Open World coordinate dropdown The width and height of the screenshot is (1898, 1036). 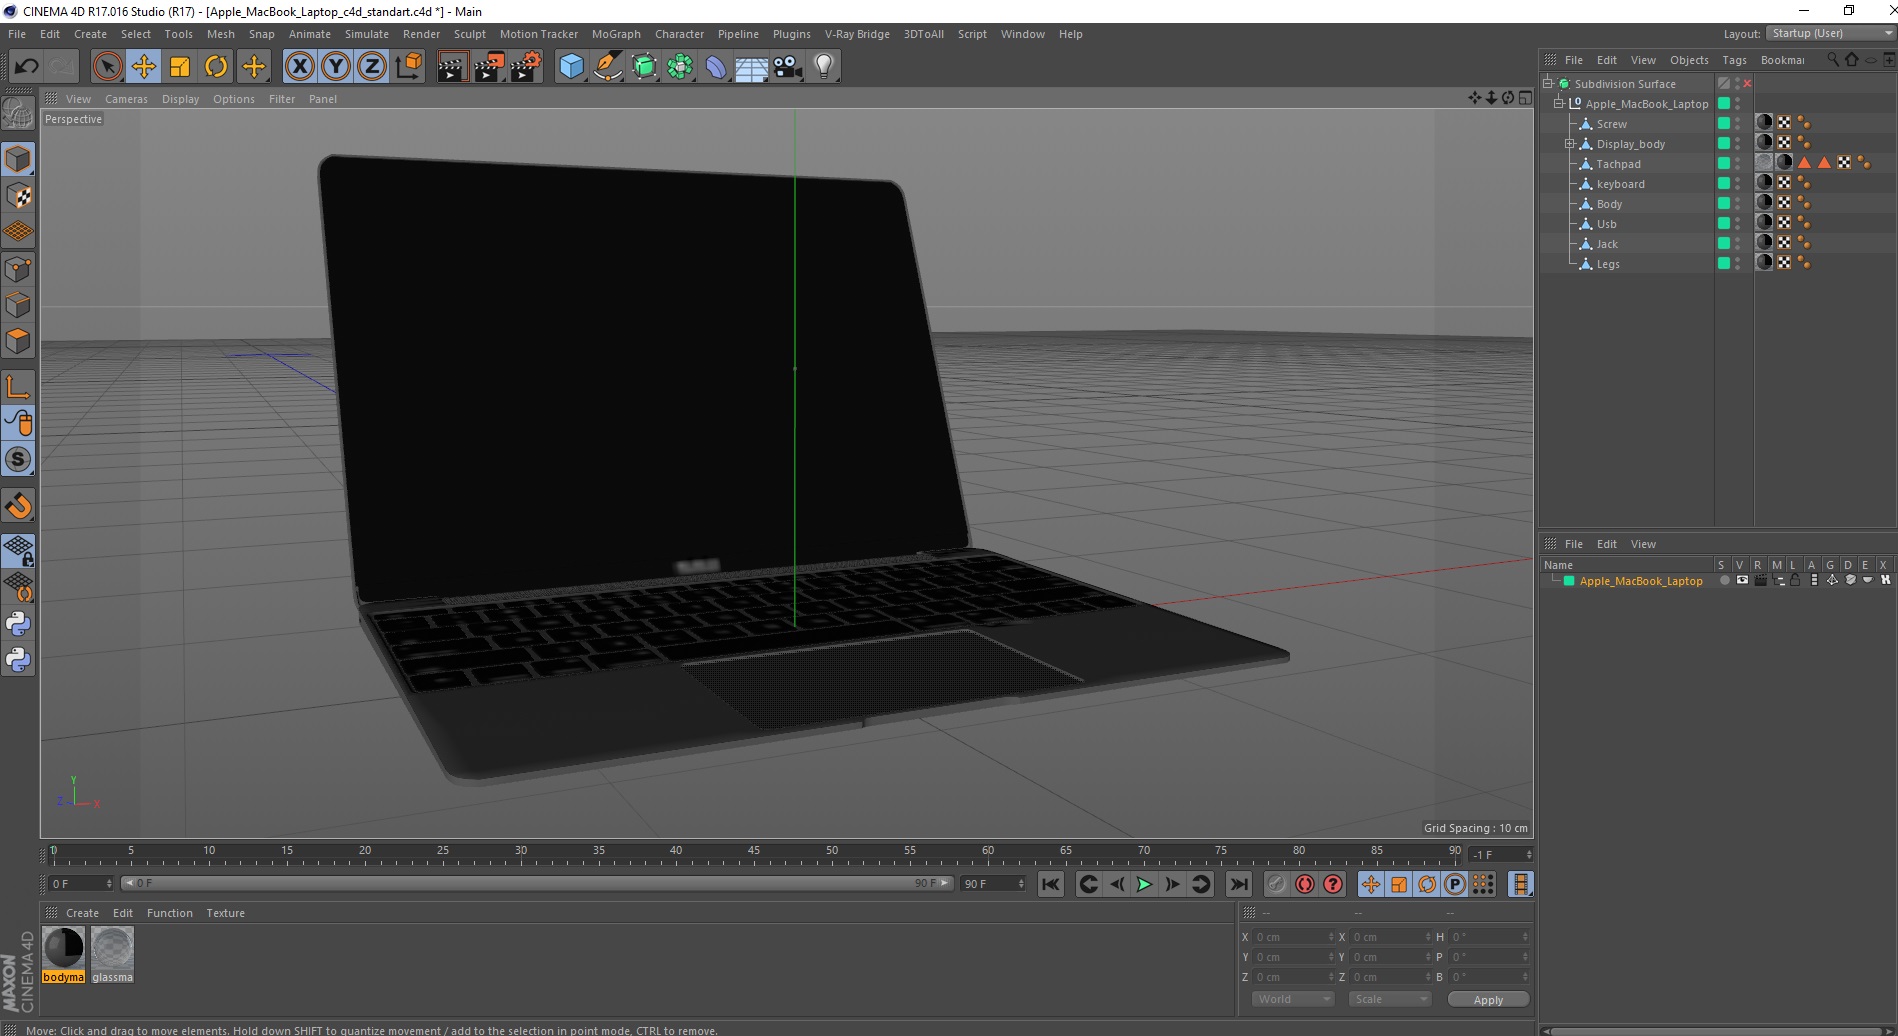[1293, 999]
